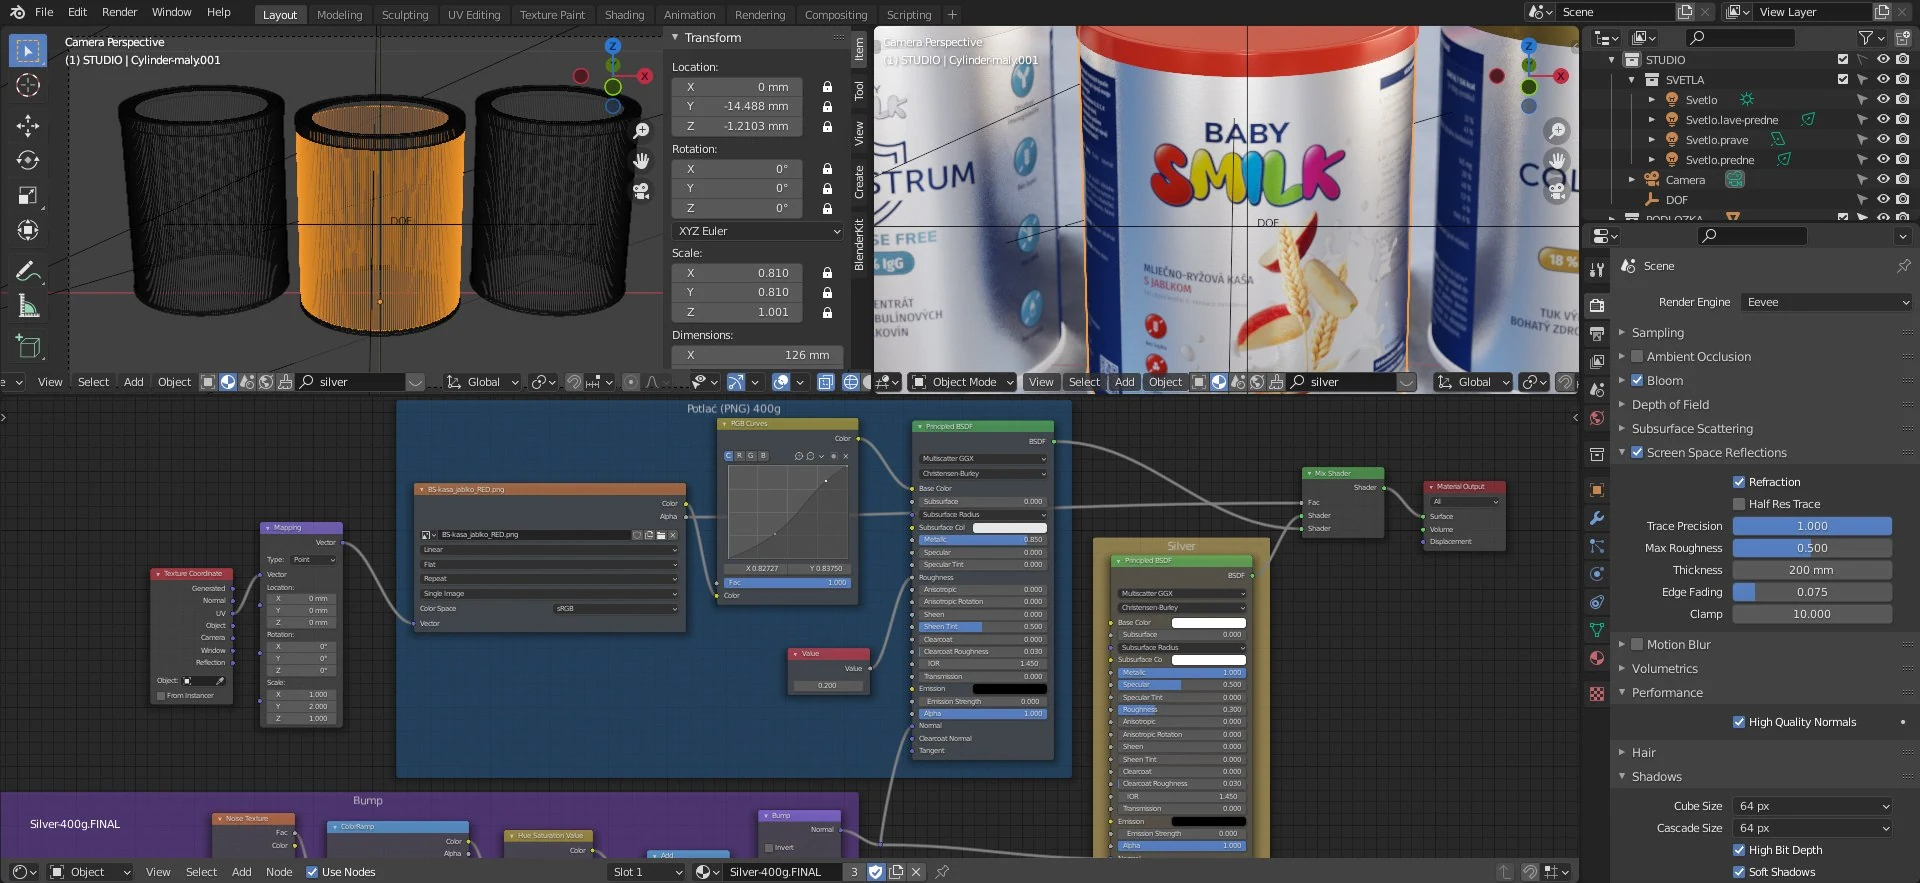
Task: Open Physics properties tab
Action: coord(1597,574)
